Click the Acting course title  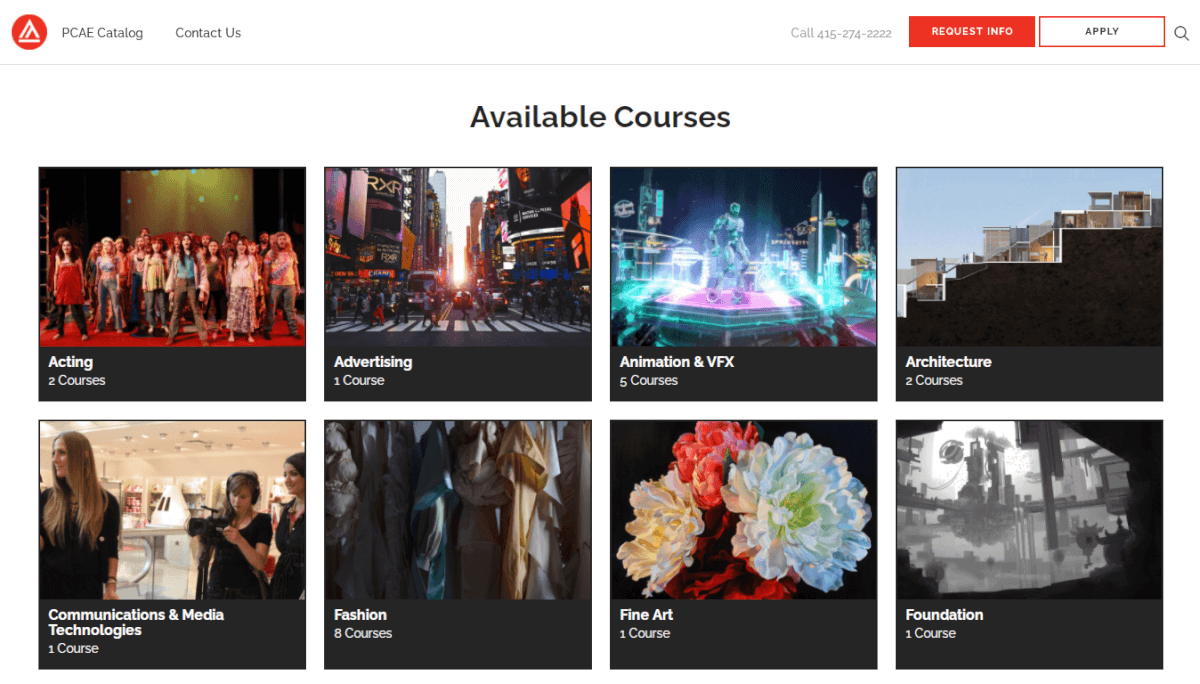[71, 362]
